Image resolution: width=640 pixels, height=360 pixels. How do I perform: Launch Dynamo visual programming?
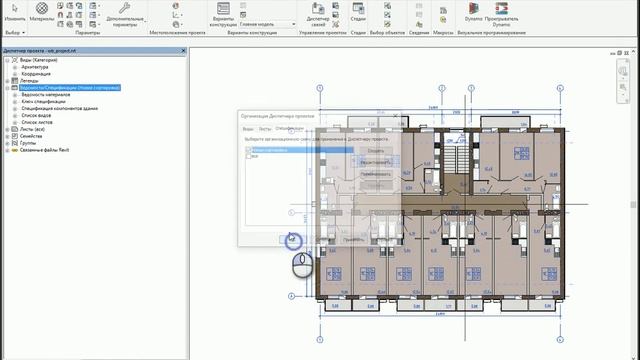(x=473, y=12)
